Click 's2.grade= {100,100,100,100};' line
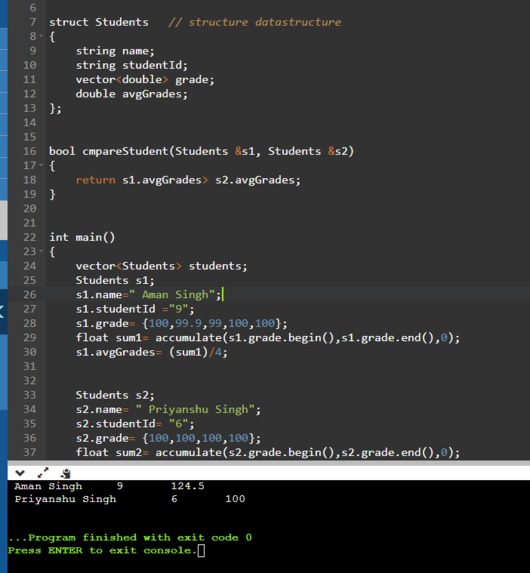Viewport: 530px width, 573px height. point(168,438)
